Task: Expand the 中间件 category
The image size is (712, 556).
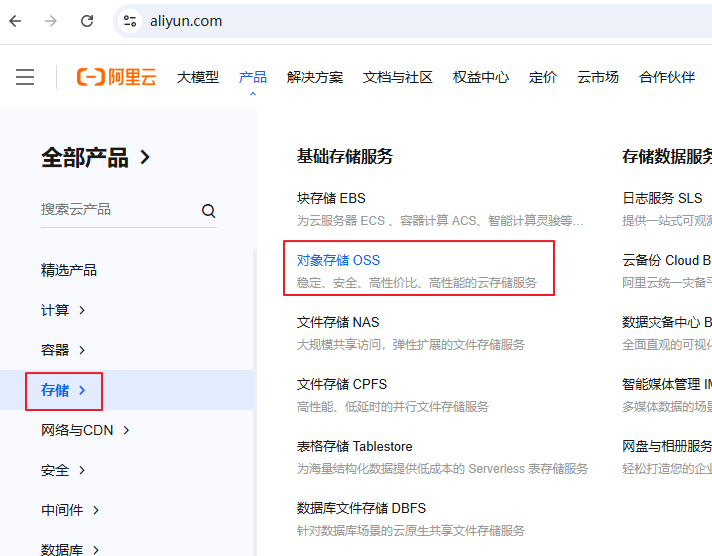Action: click(70, 510)
